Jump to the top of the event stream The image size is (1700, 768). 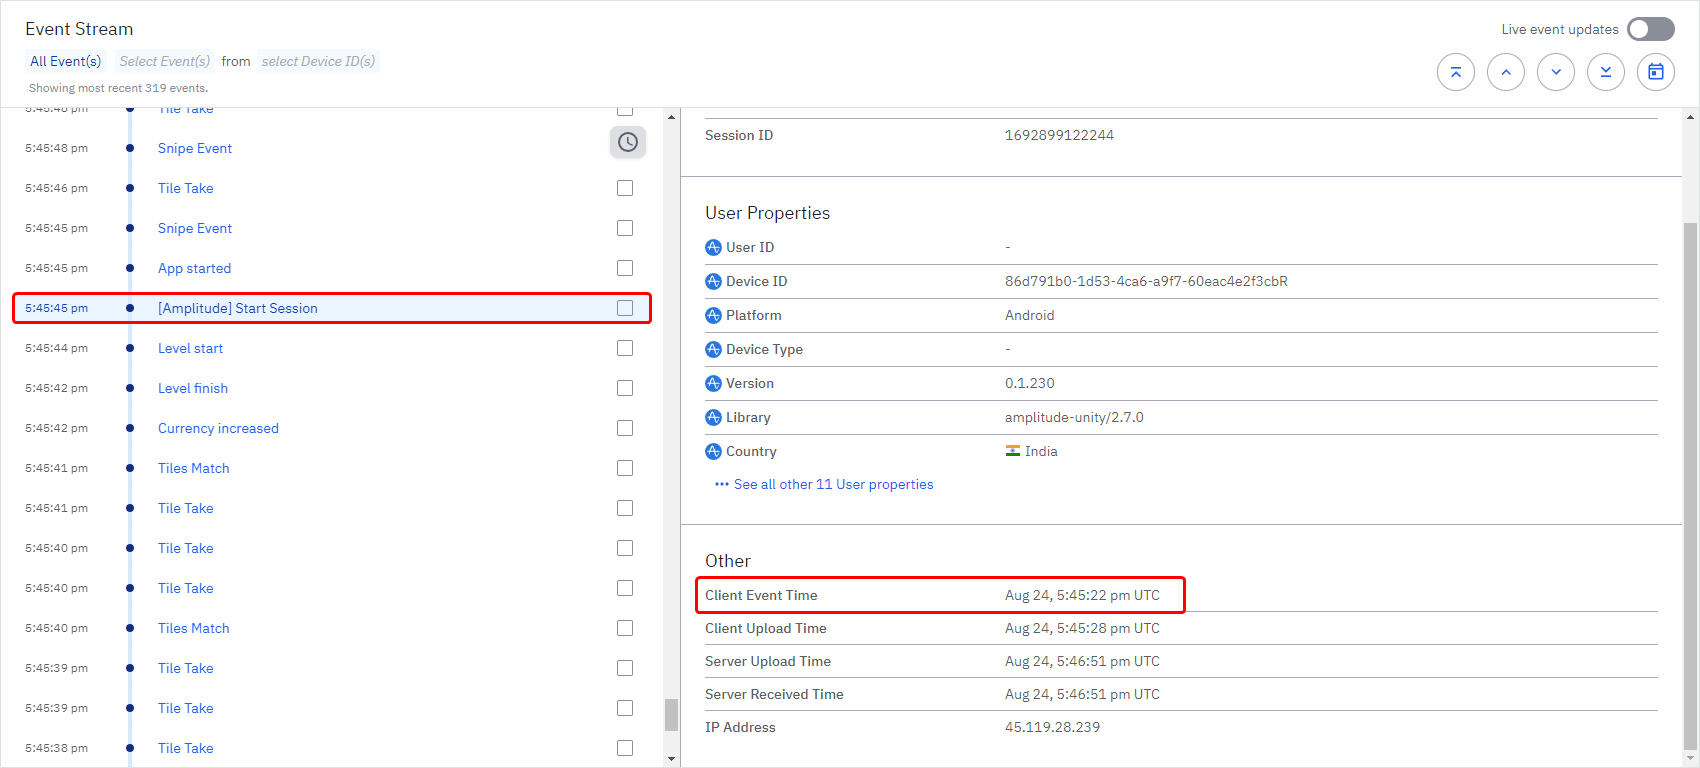click(x=1456, y=72)
